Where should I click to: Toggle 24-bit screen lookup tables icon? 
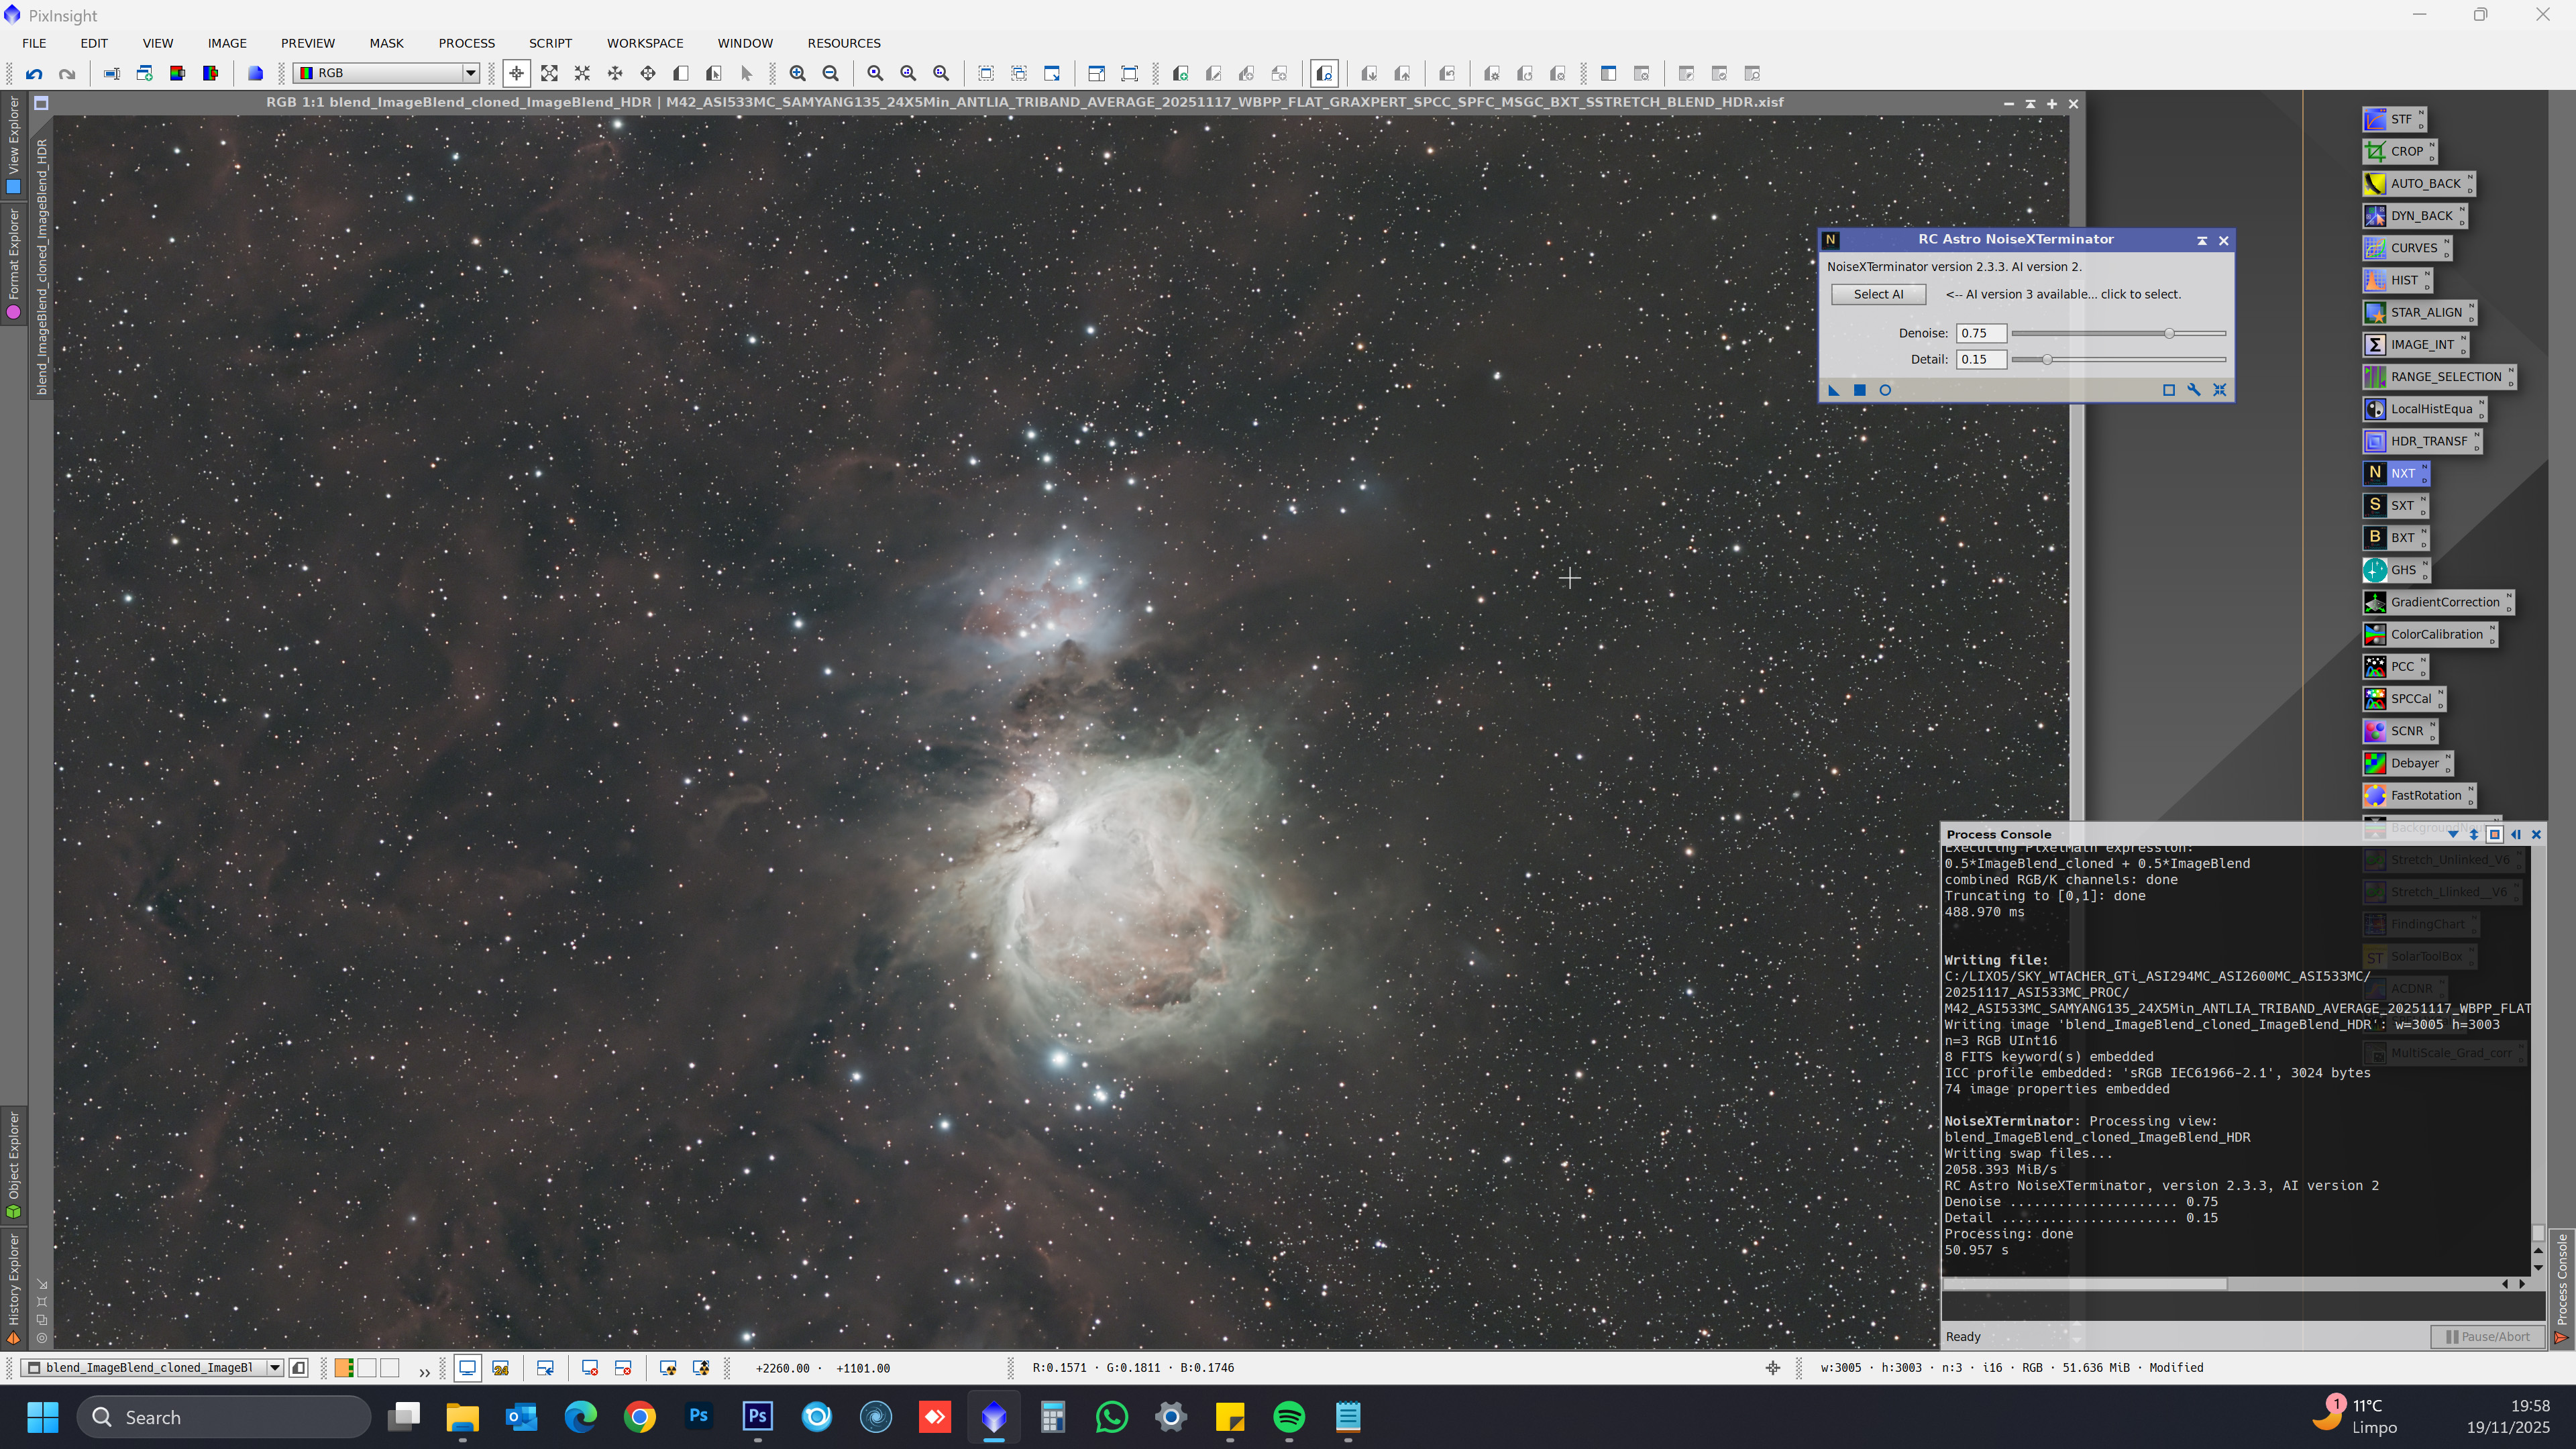(x=500, y=1368)
